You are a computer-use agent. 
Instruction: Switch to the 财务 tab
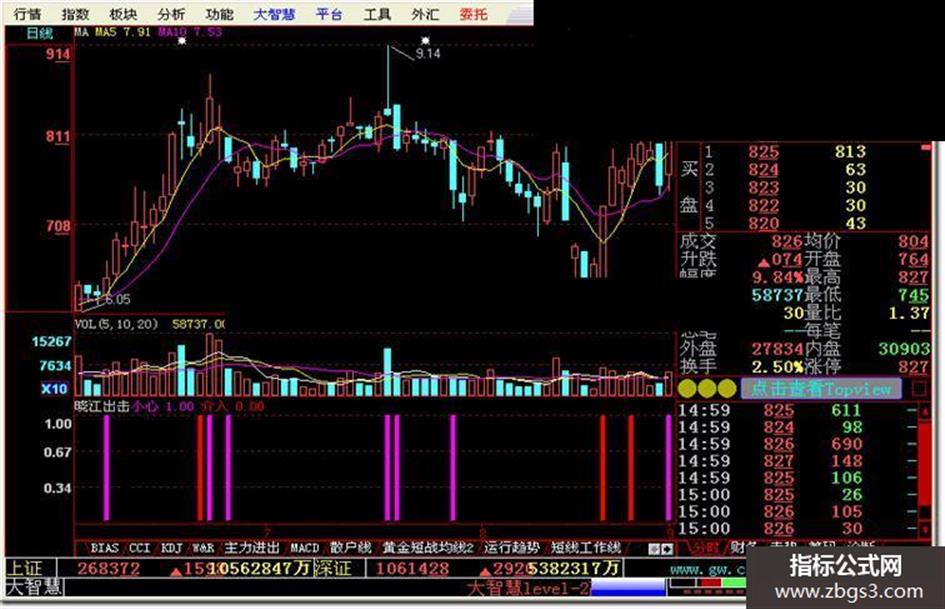pyautogui.click(x=745, y=547)
